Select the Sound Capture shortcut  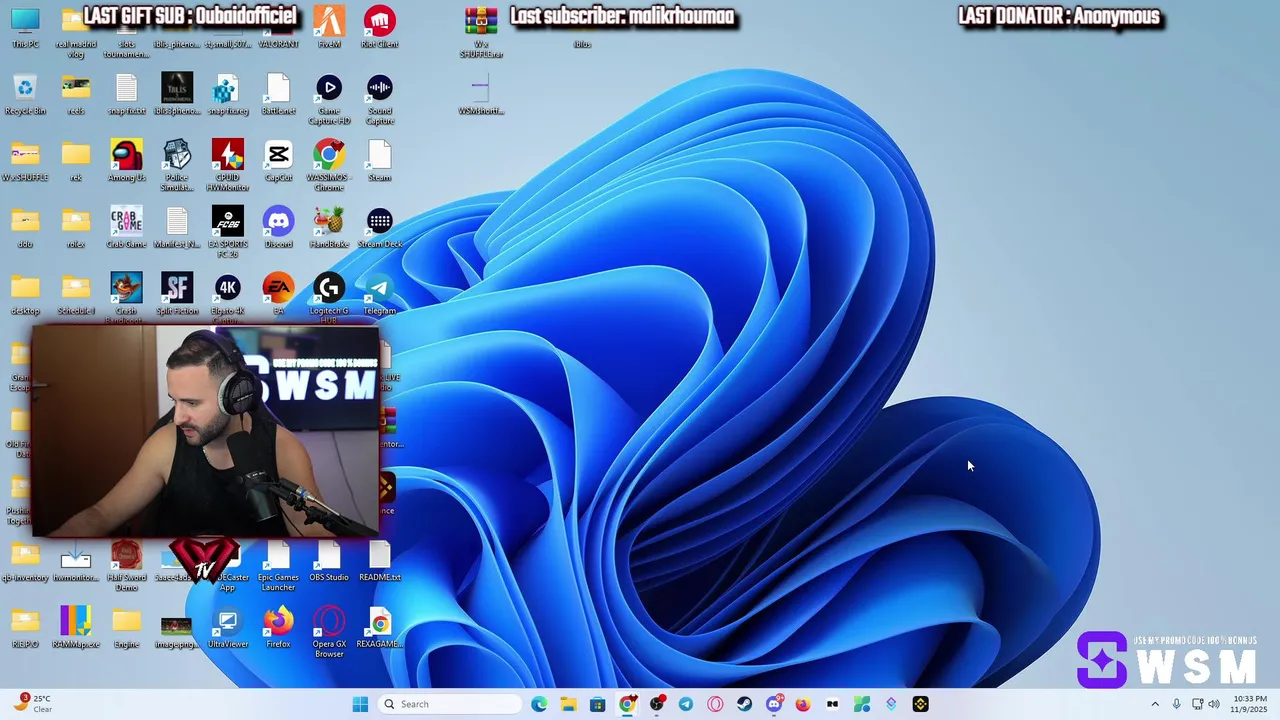[379, 99]
